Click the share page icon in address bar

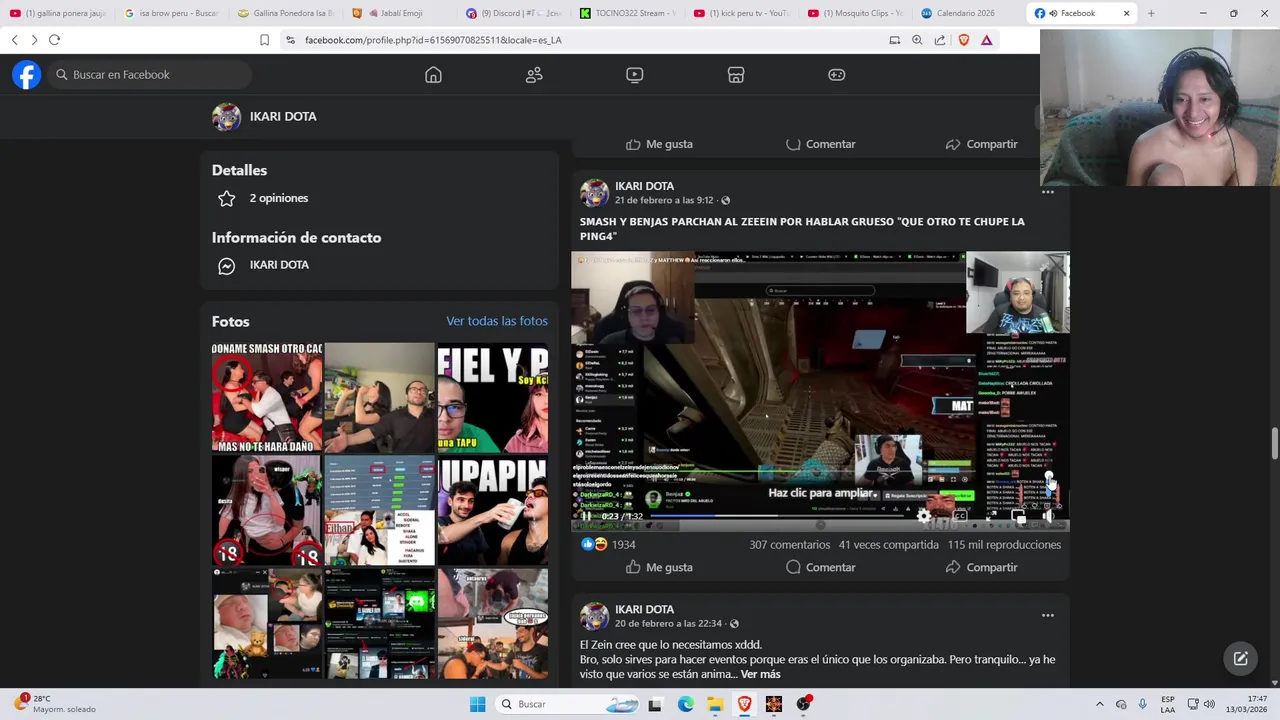click(940, 40)
